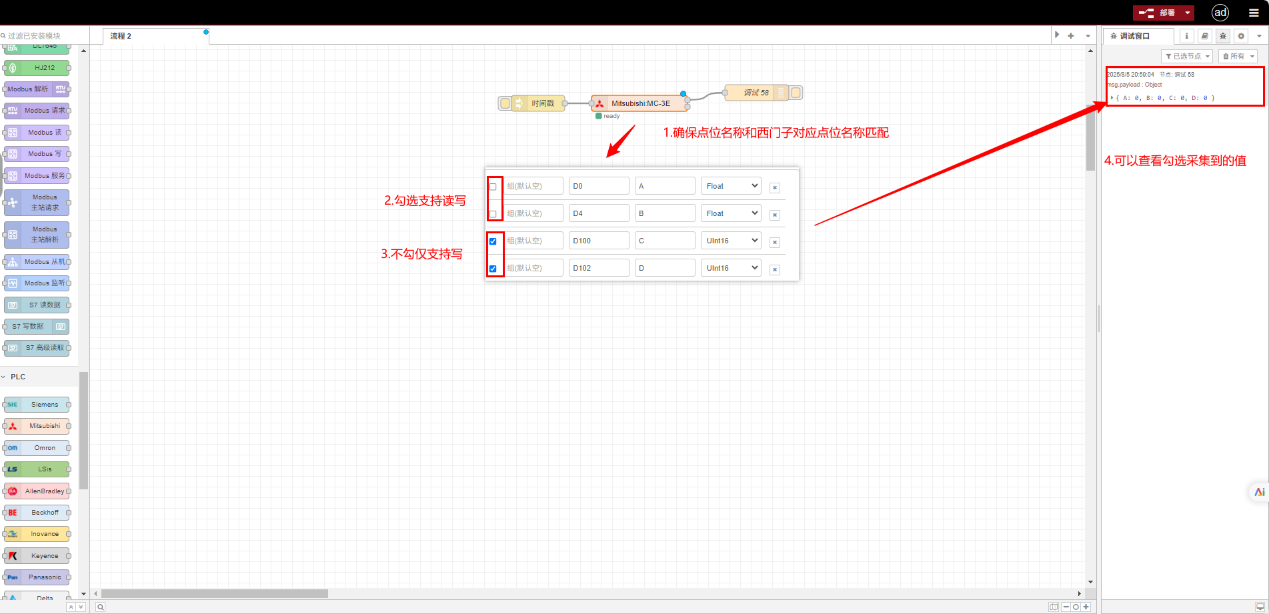
Task: Uncheck the checkbox for row D102
Action: 493,268
